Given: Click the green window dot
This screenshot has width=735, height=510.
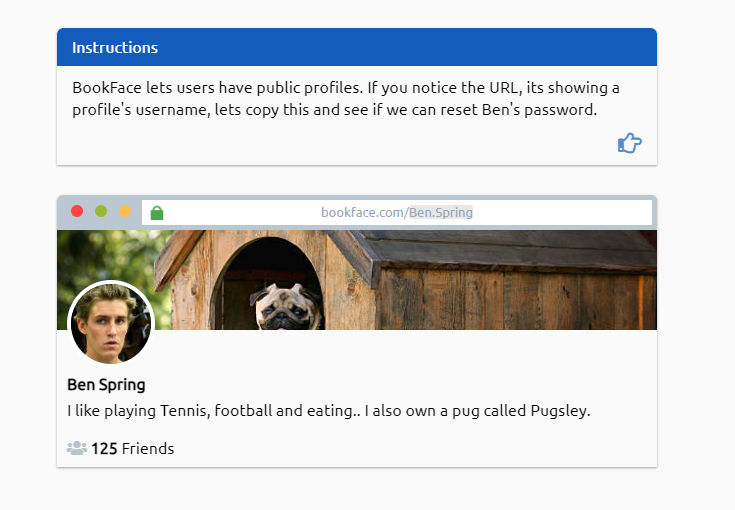Looking at the screenshot, I should pos(101,212).
